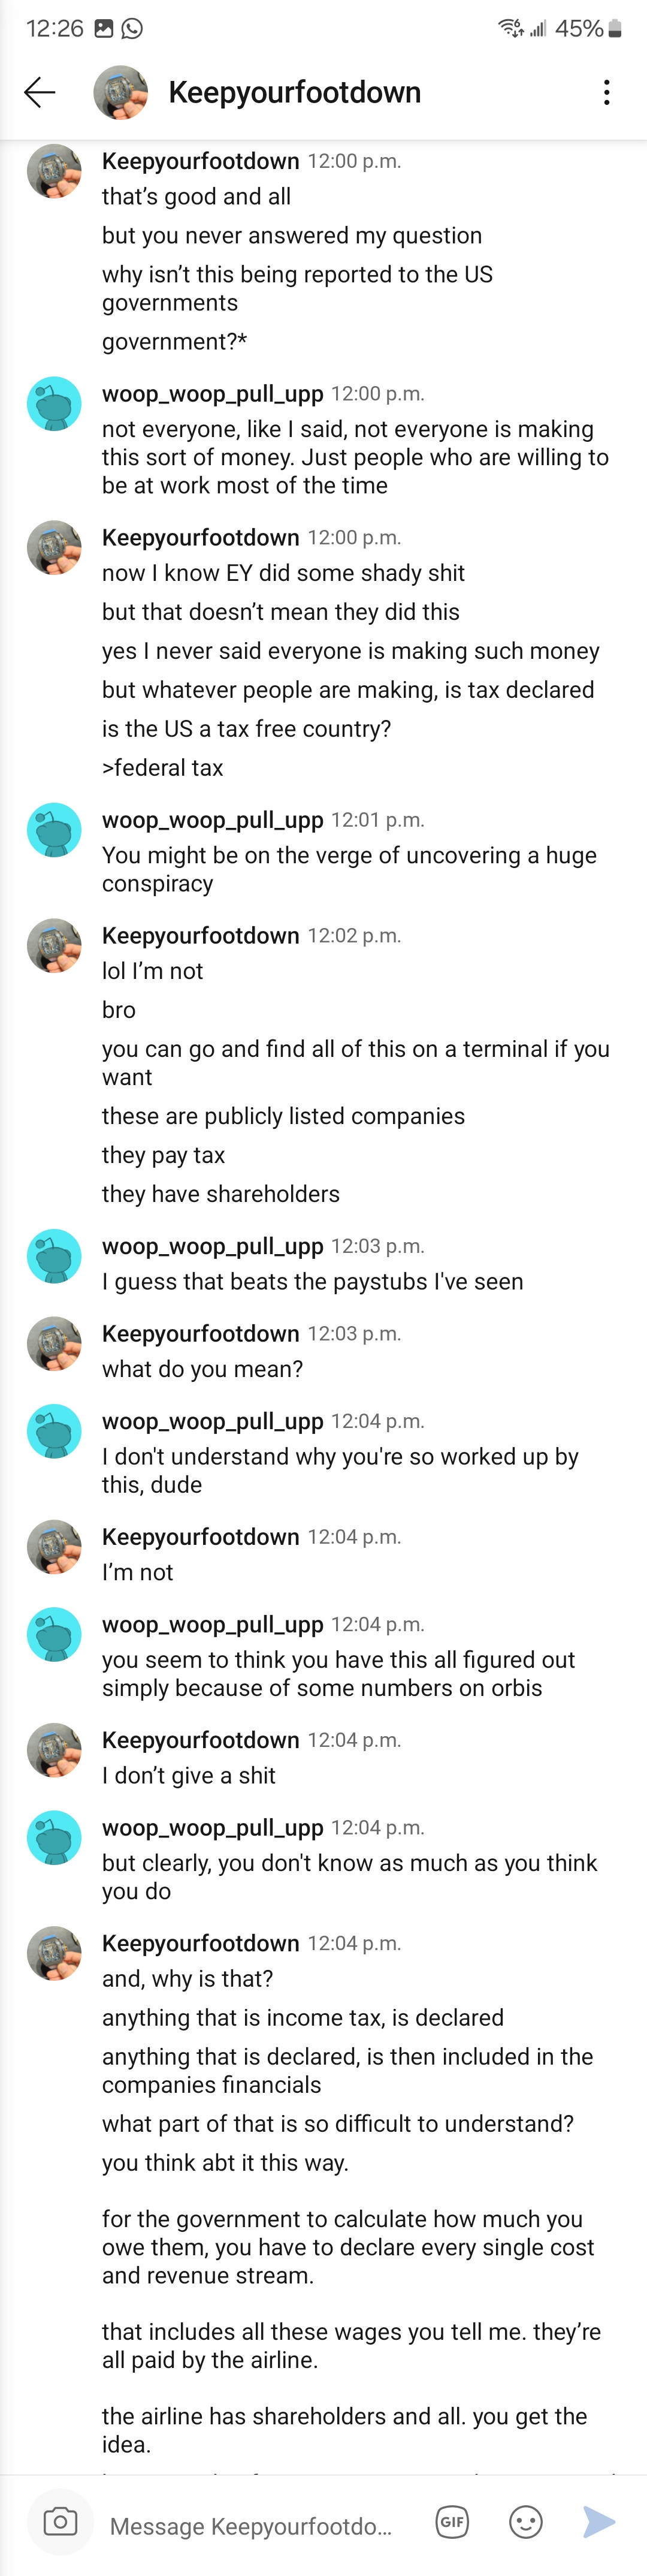Tap Keepyourfootdown username at 12:02 p.m.
This screenshot has height=2576, width=647.
pos(201,935)
